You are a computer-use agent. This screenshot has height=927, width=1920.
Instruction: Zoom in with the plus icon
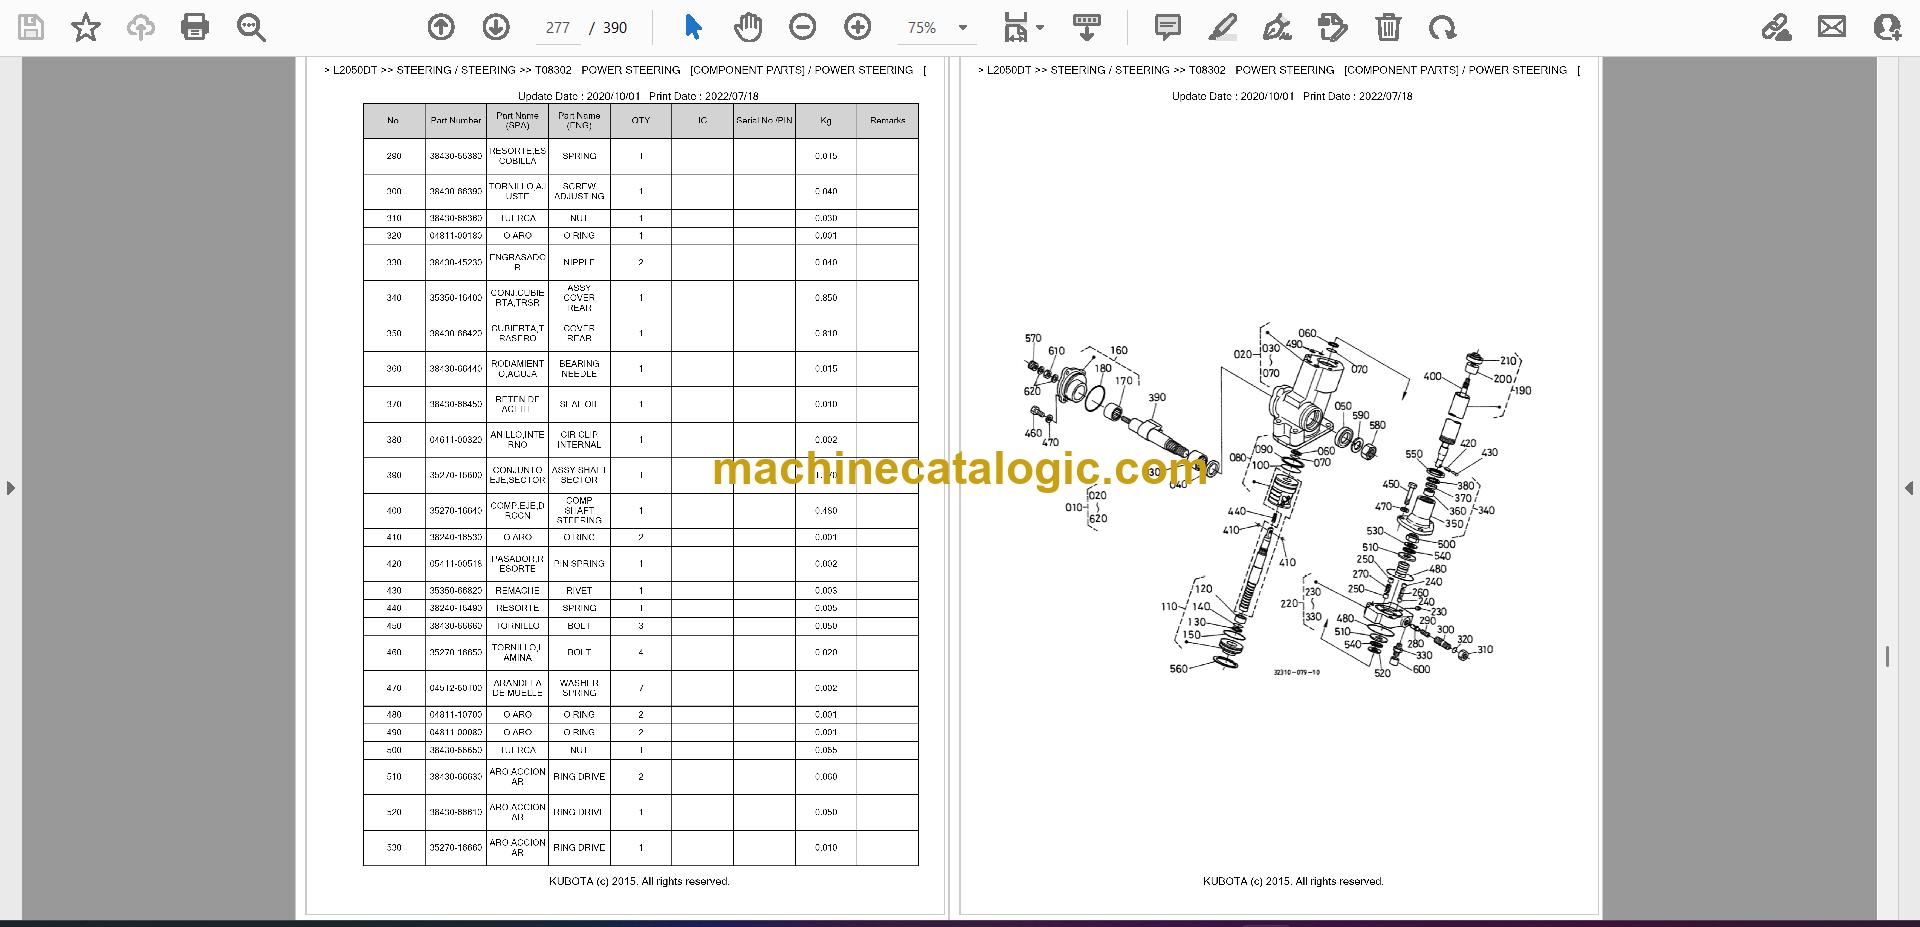pos(858,27)
